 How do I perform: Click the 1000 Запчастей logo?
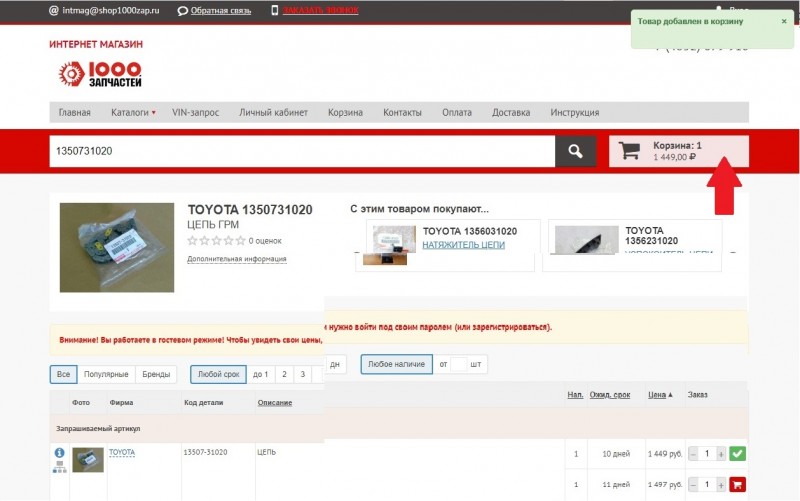99,74
